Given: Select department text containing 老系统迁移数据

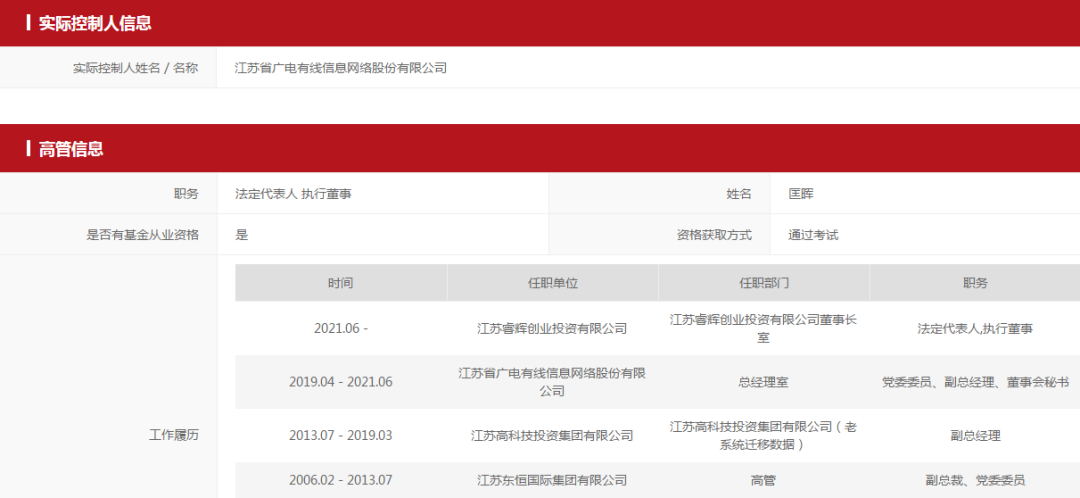Looking at the screenshot, I should point(764,435).
